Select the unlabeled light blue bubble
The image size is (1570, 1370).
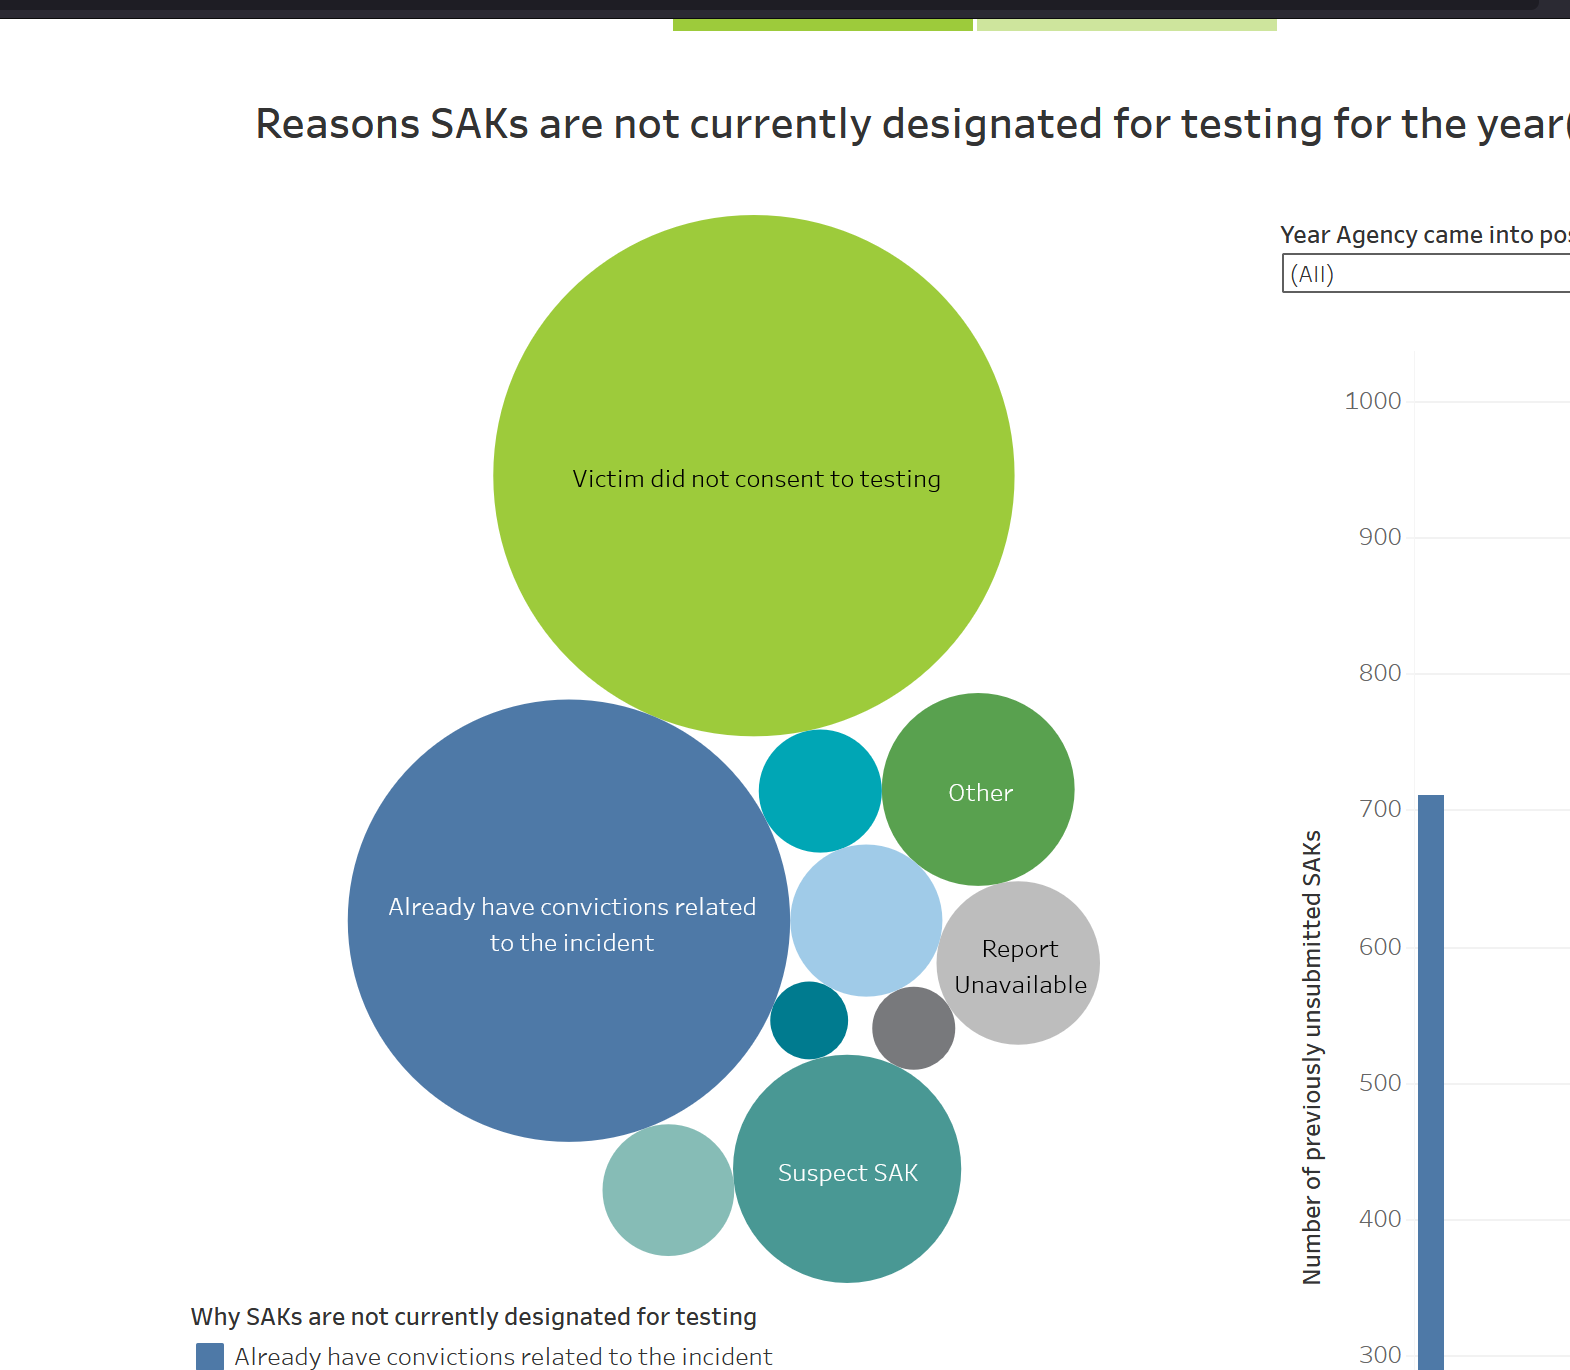866,920
